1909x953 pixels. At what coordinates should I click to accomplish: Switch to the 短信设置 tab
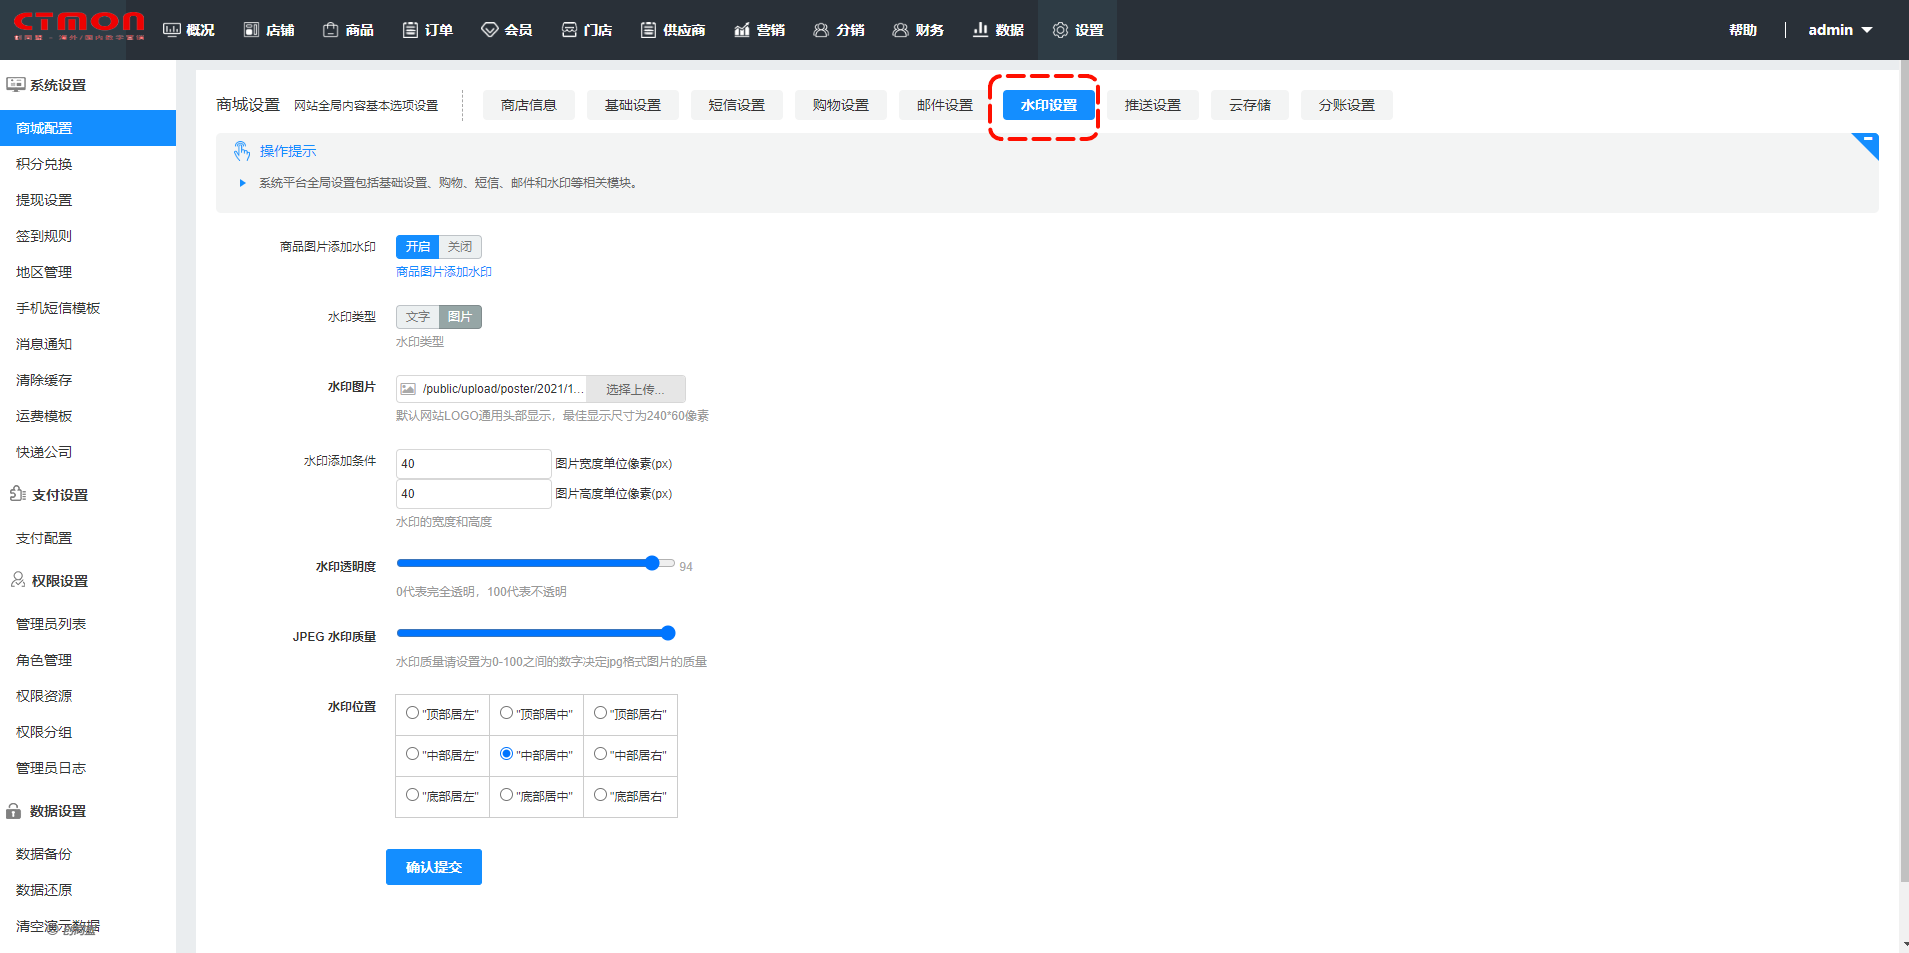click(736, 105)
